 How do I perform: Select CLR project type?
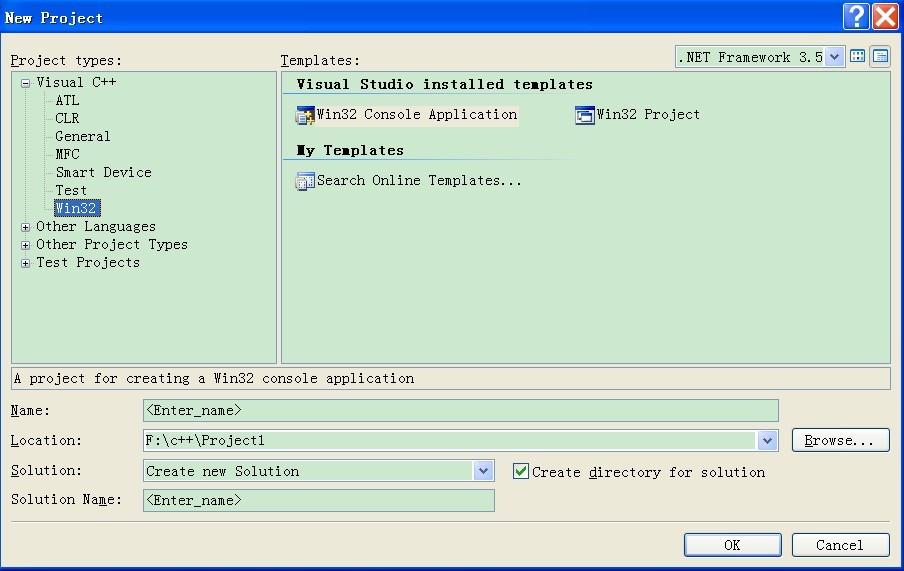tap(67, 118)
